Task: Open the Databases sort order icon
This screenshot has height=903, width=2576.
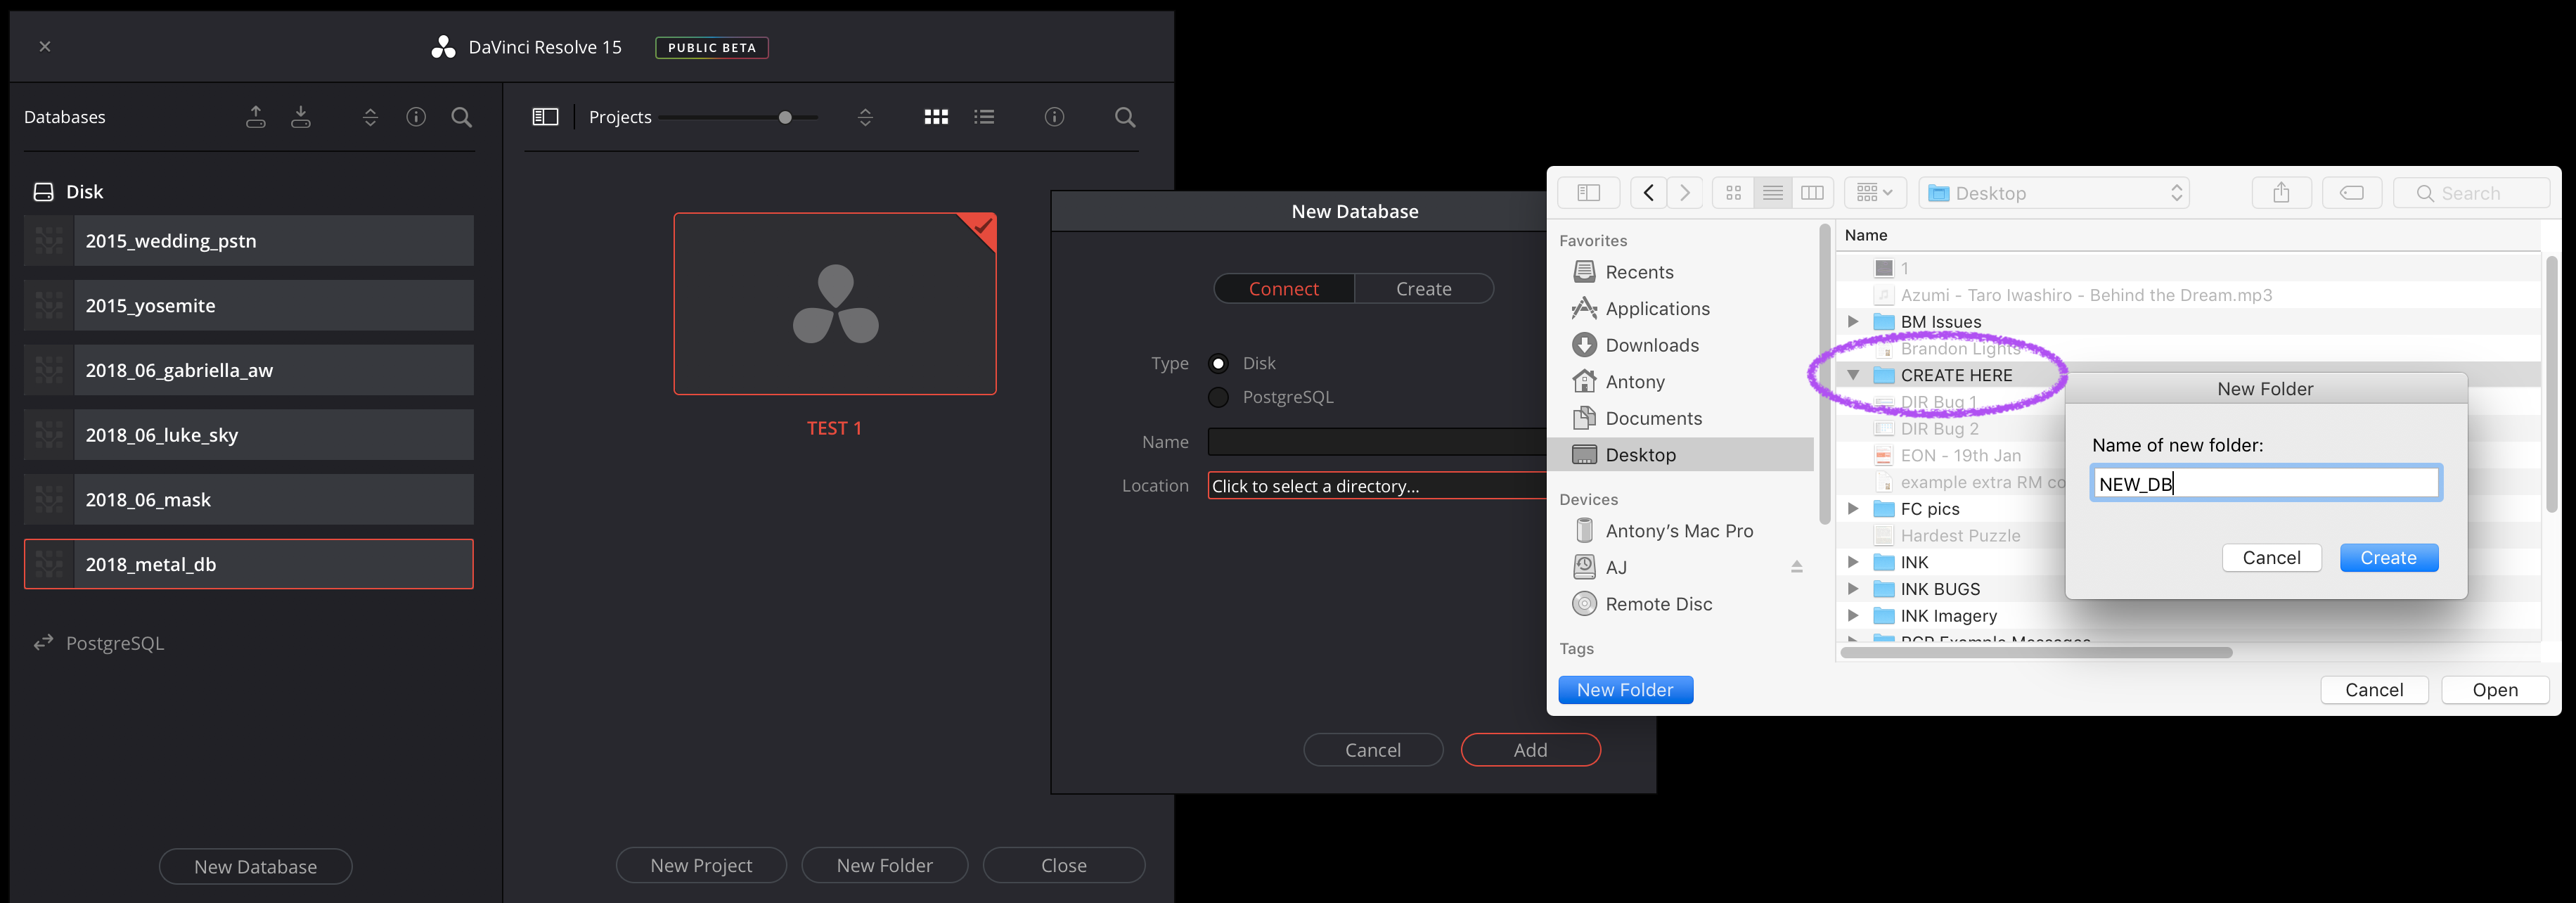Action: [x=370, y=117]
